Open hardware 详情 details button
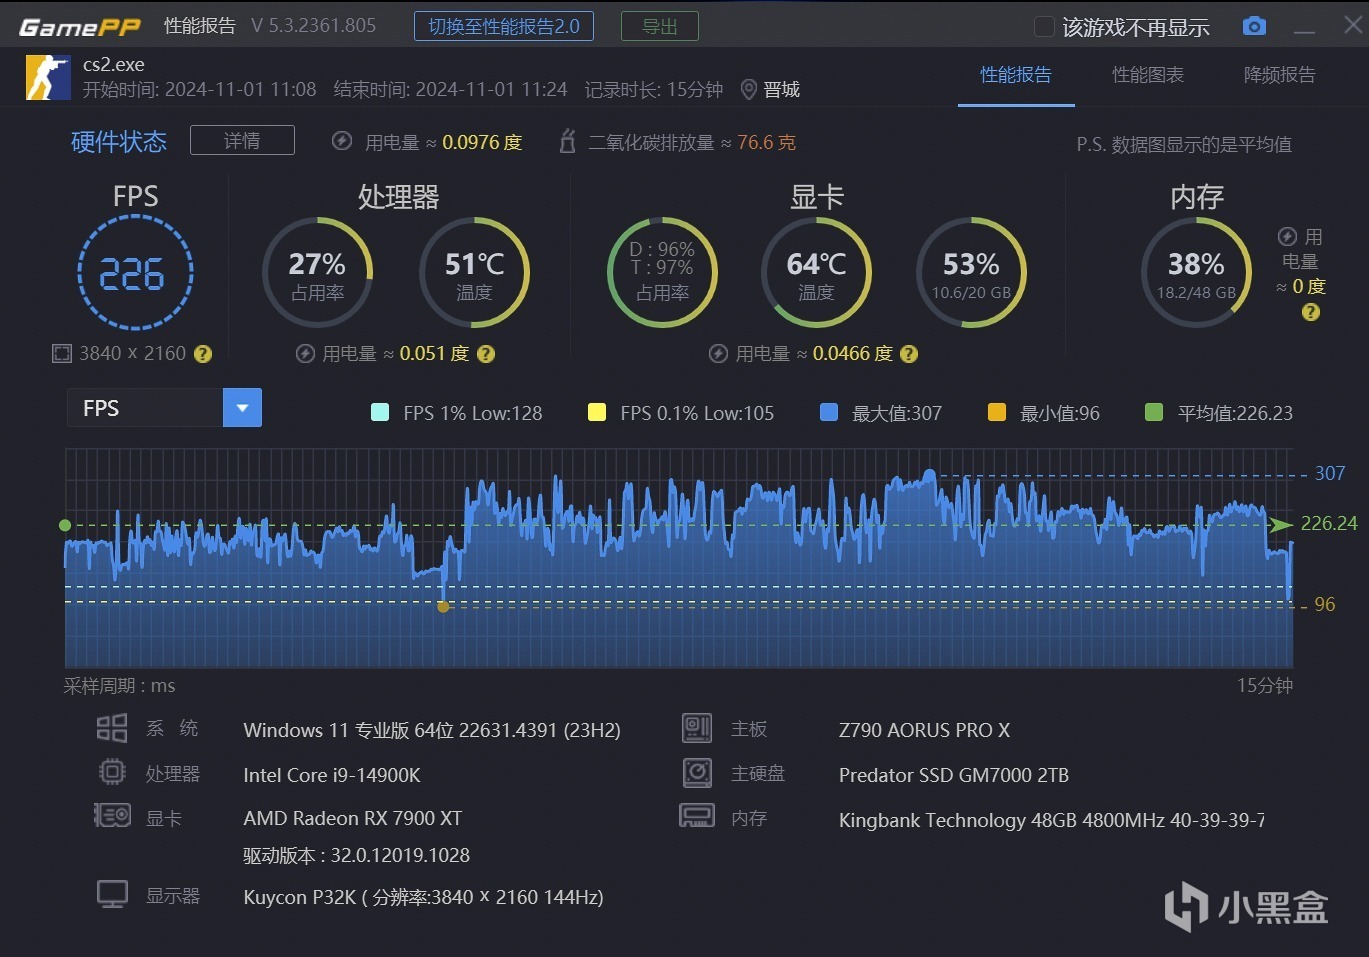This screenshot has height=957, width=1369. [x=242, y=140]
